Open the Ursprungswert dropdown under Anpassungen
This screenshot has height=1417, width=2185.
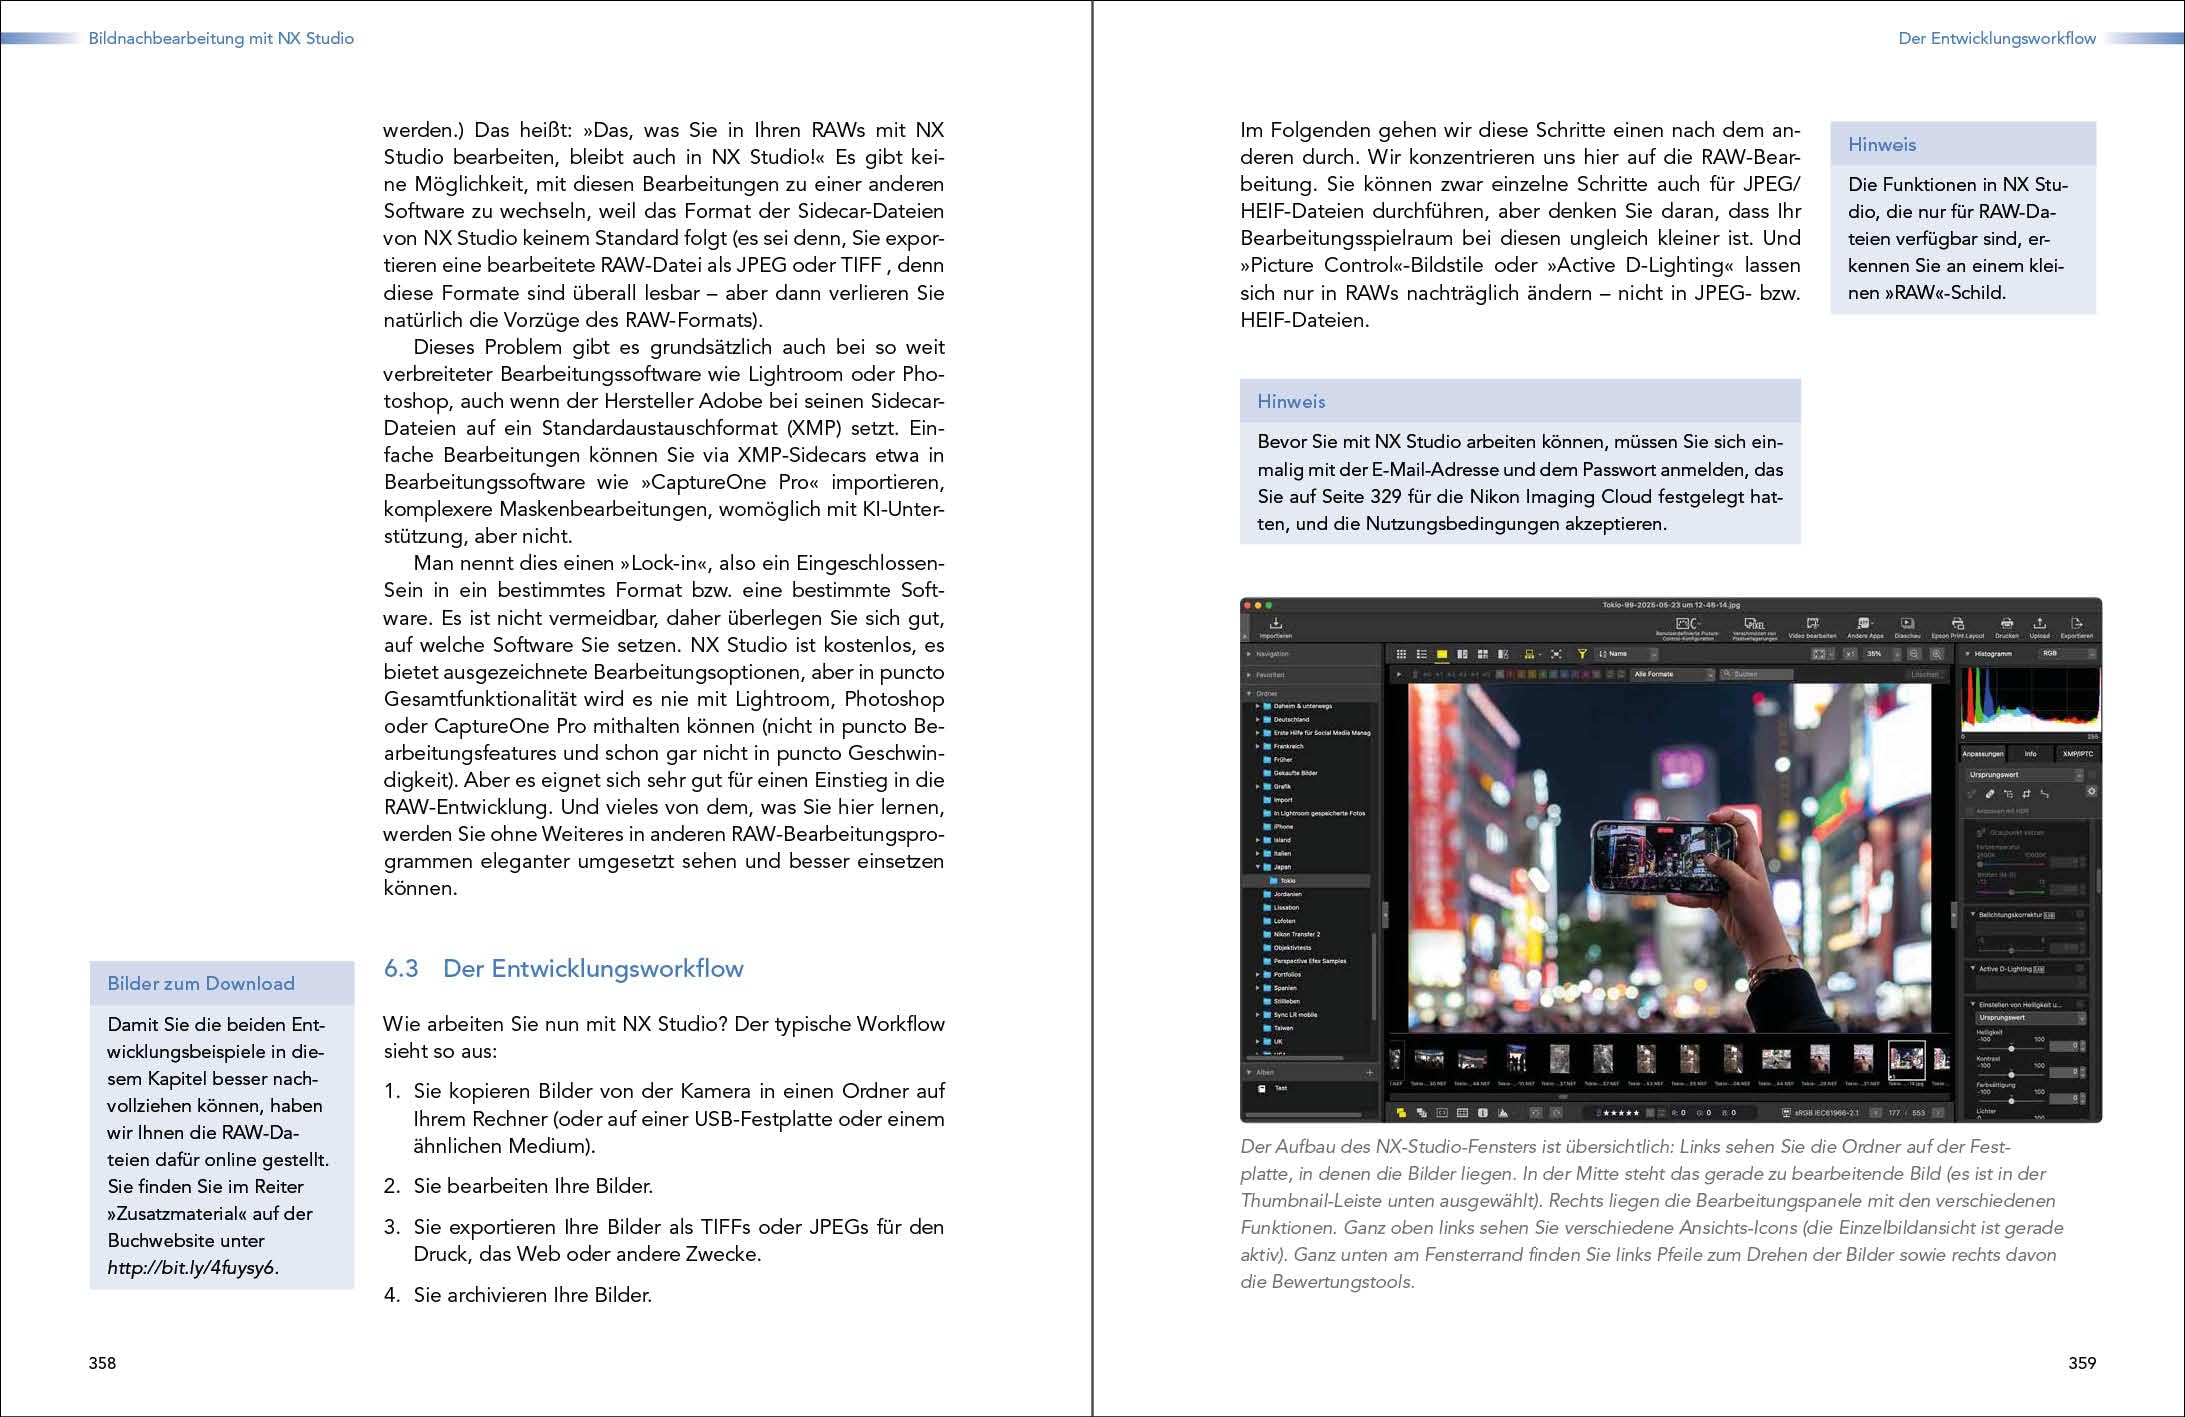tap(2025, 775)
